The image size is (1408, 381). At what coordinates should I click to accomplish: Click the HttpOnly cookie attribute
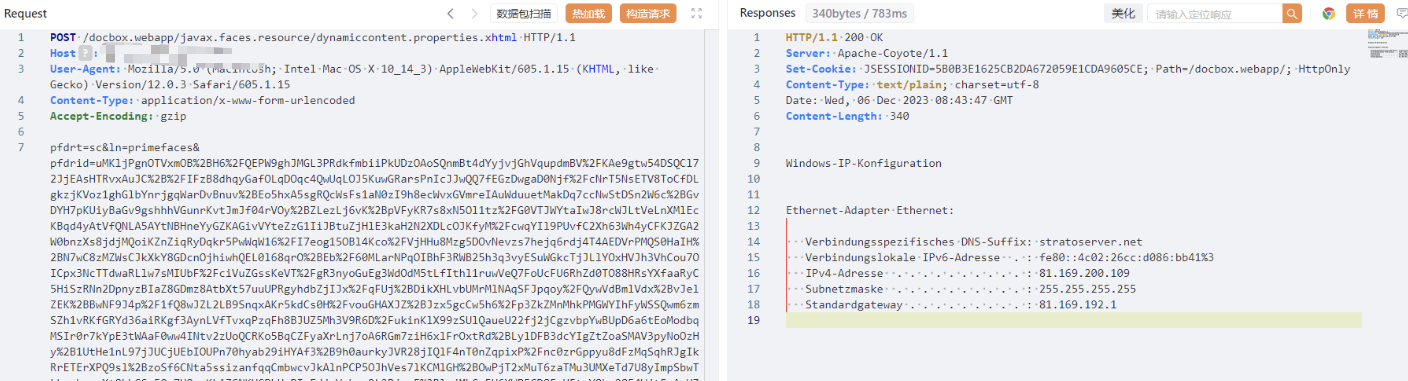[x=1325, y=69]
